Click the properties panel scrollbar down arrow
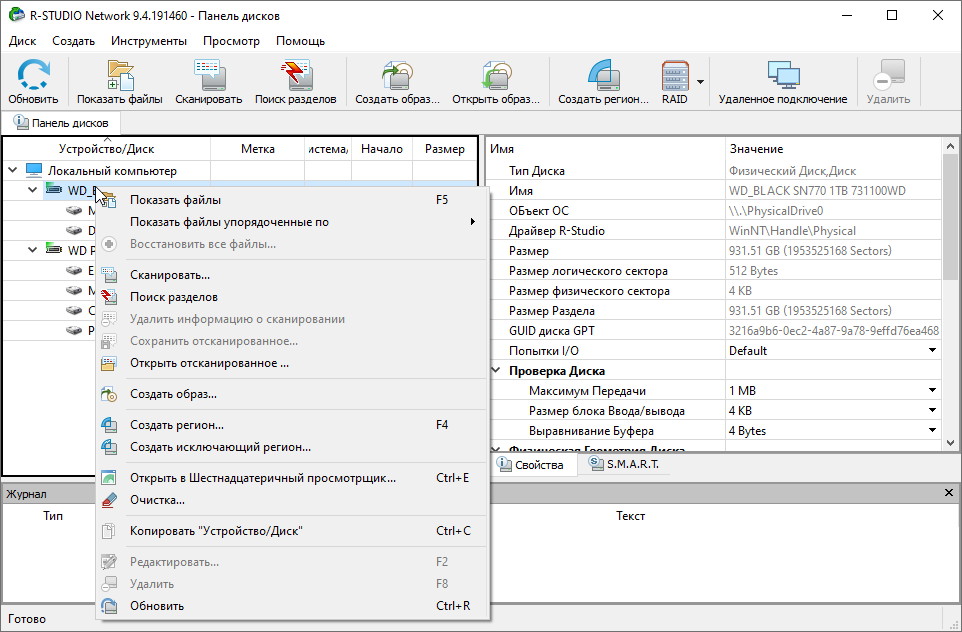The image size is (962, 632). [x=950, y=442]
